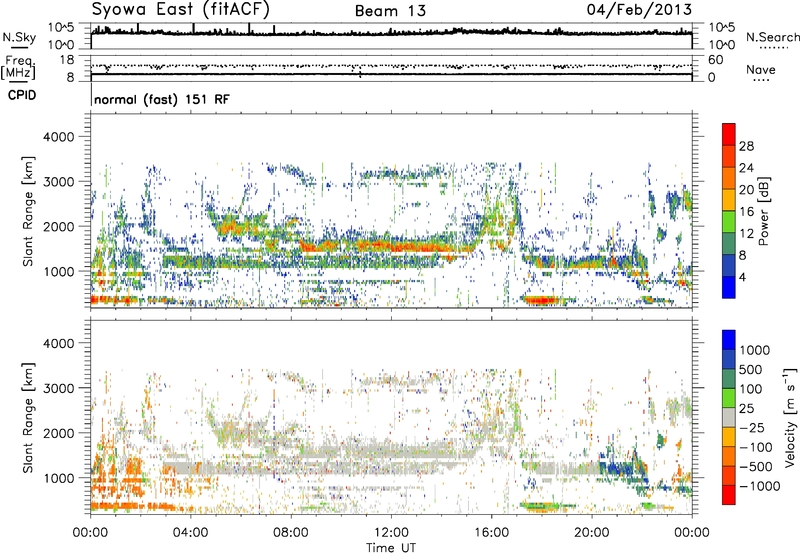Click the "12:00" time axis tick label
This screenshot has height=554, width=800.
(x=391, y=532)
